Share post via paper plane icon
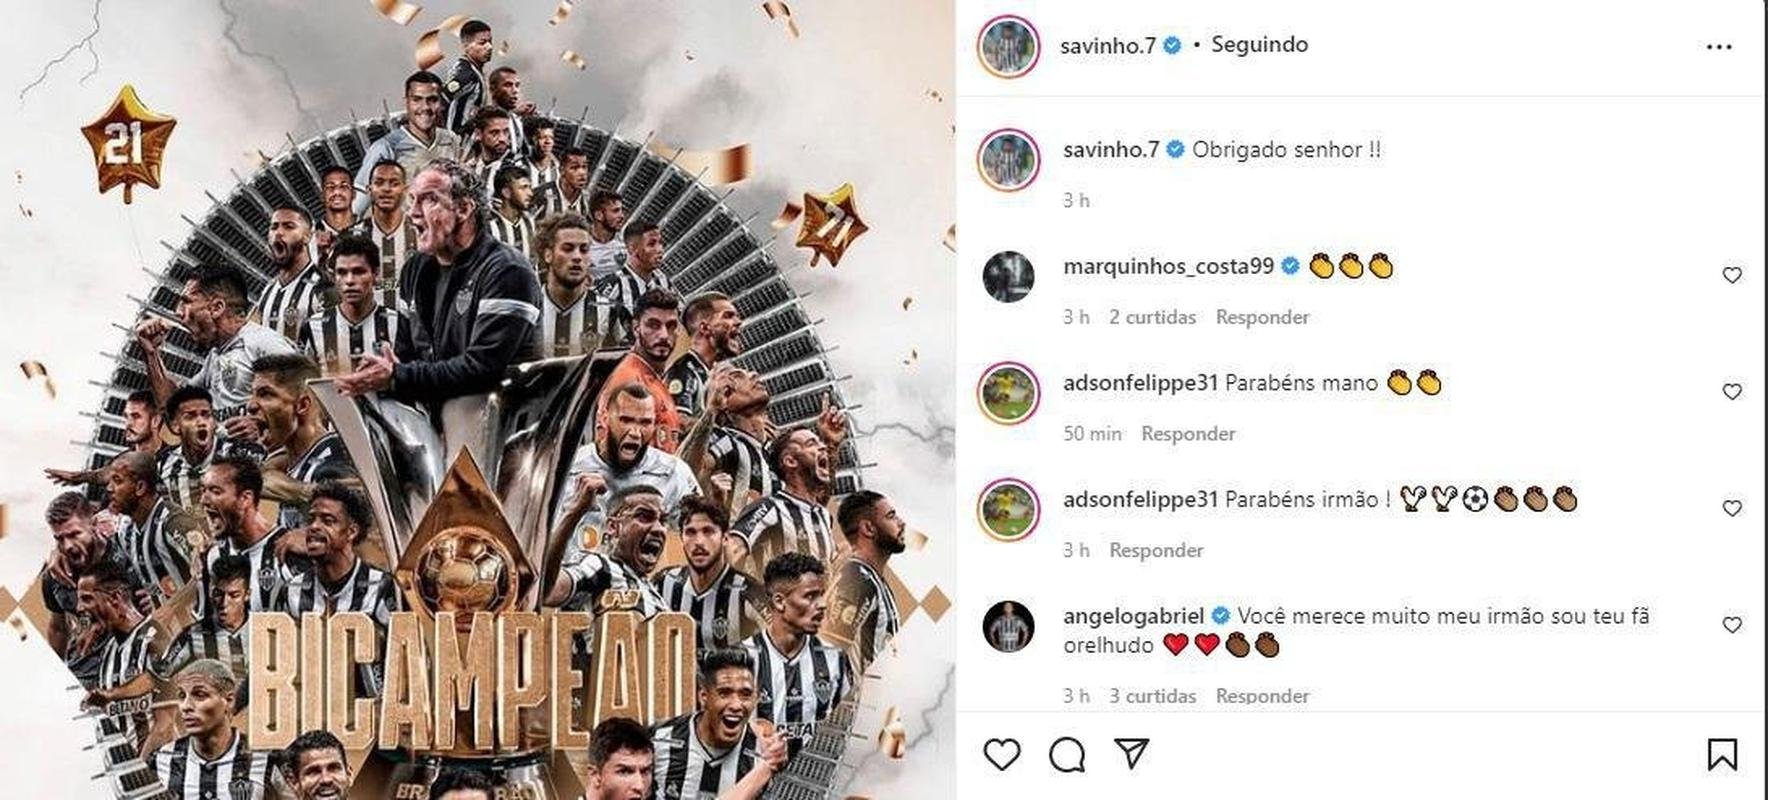The height and width of the screenshot is (800, 1768). pos(1132,753)
